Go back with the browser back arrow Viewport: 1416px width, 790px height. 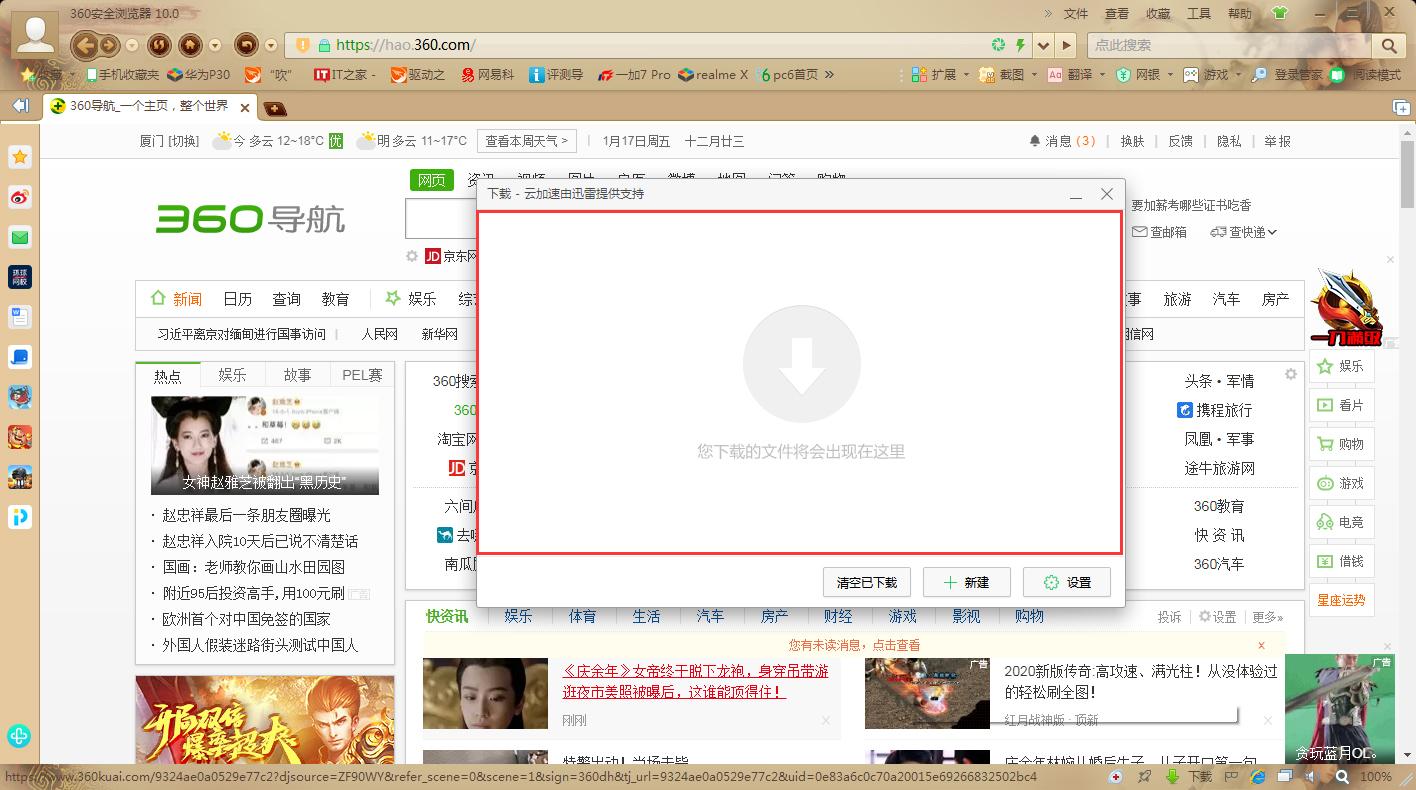(x=85, y=45)
